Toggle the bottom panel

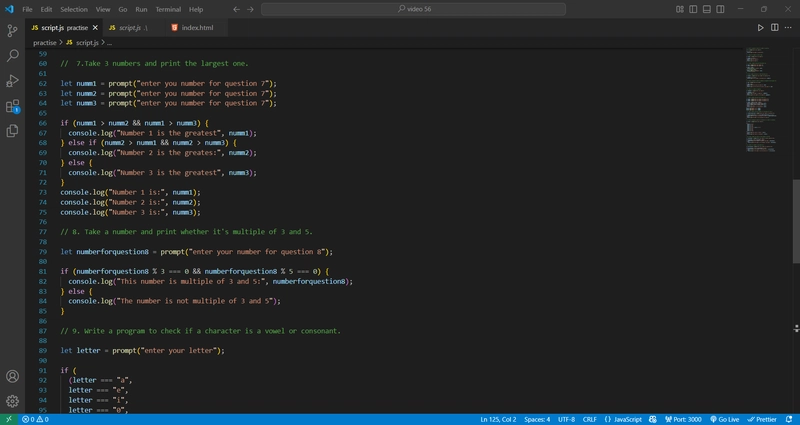[707, 9]
